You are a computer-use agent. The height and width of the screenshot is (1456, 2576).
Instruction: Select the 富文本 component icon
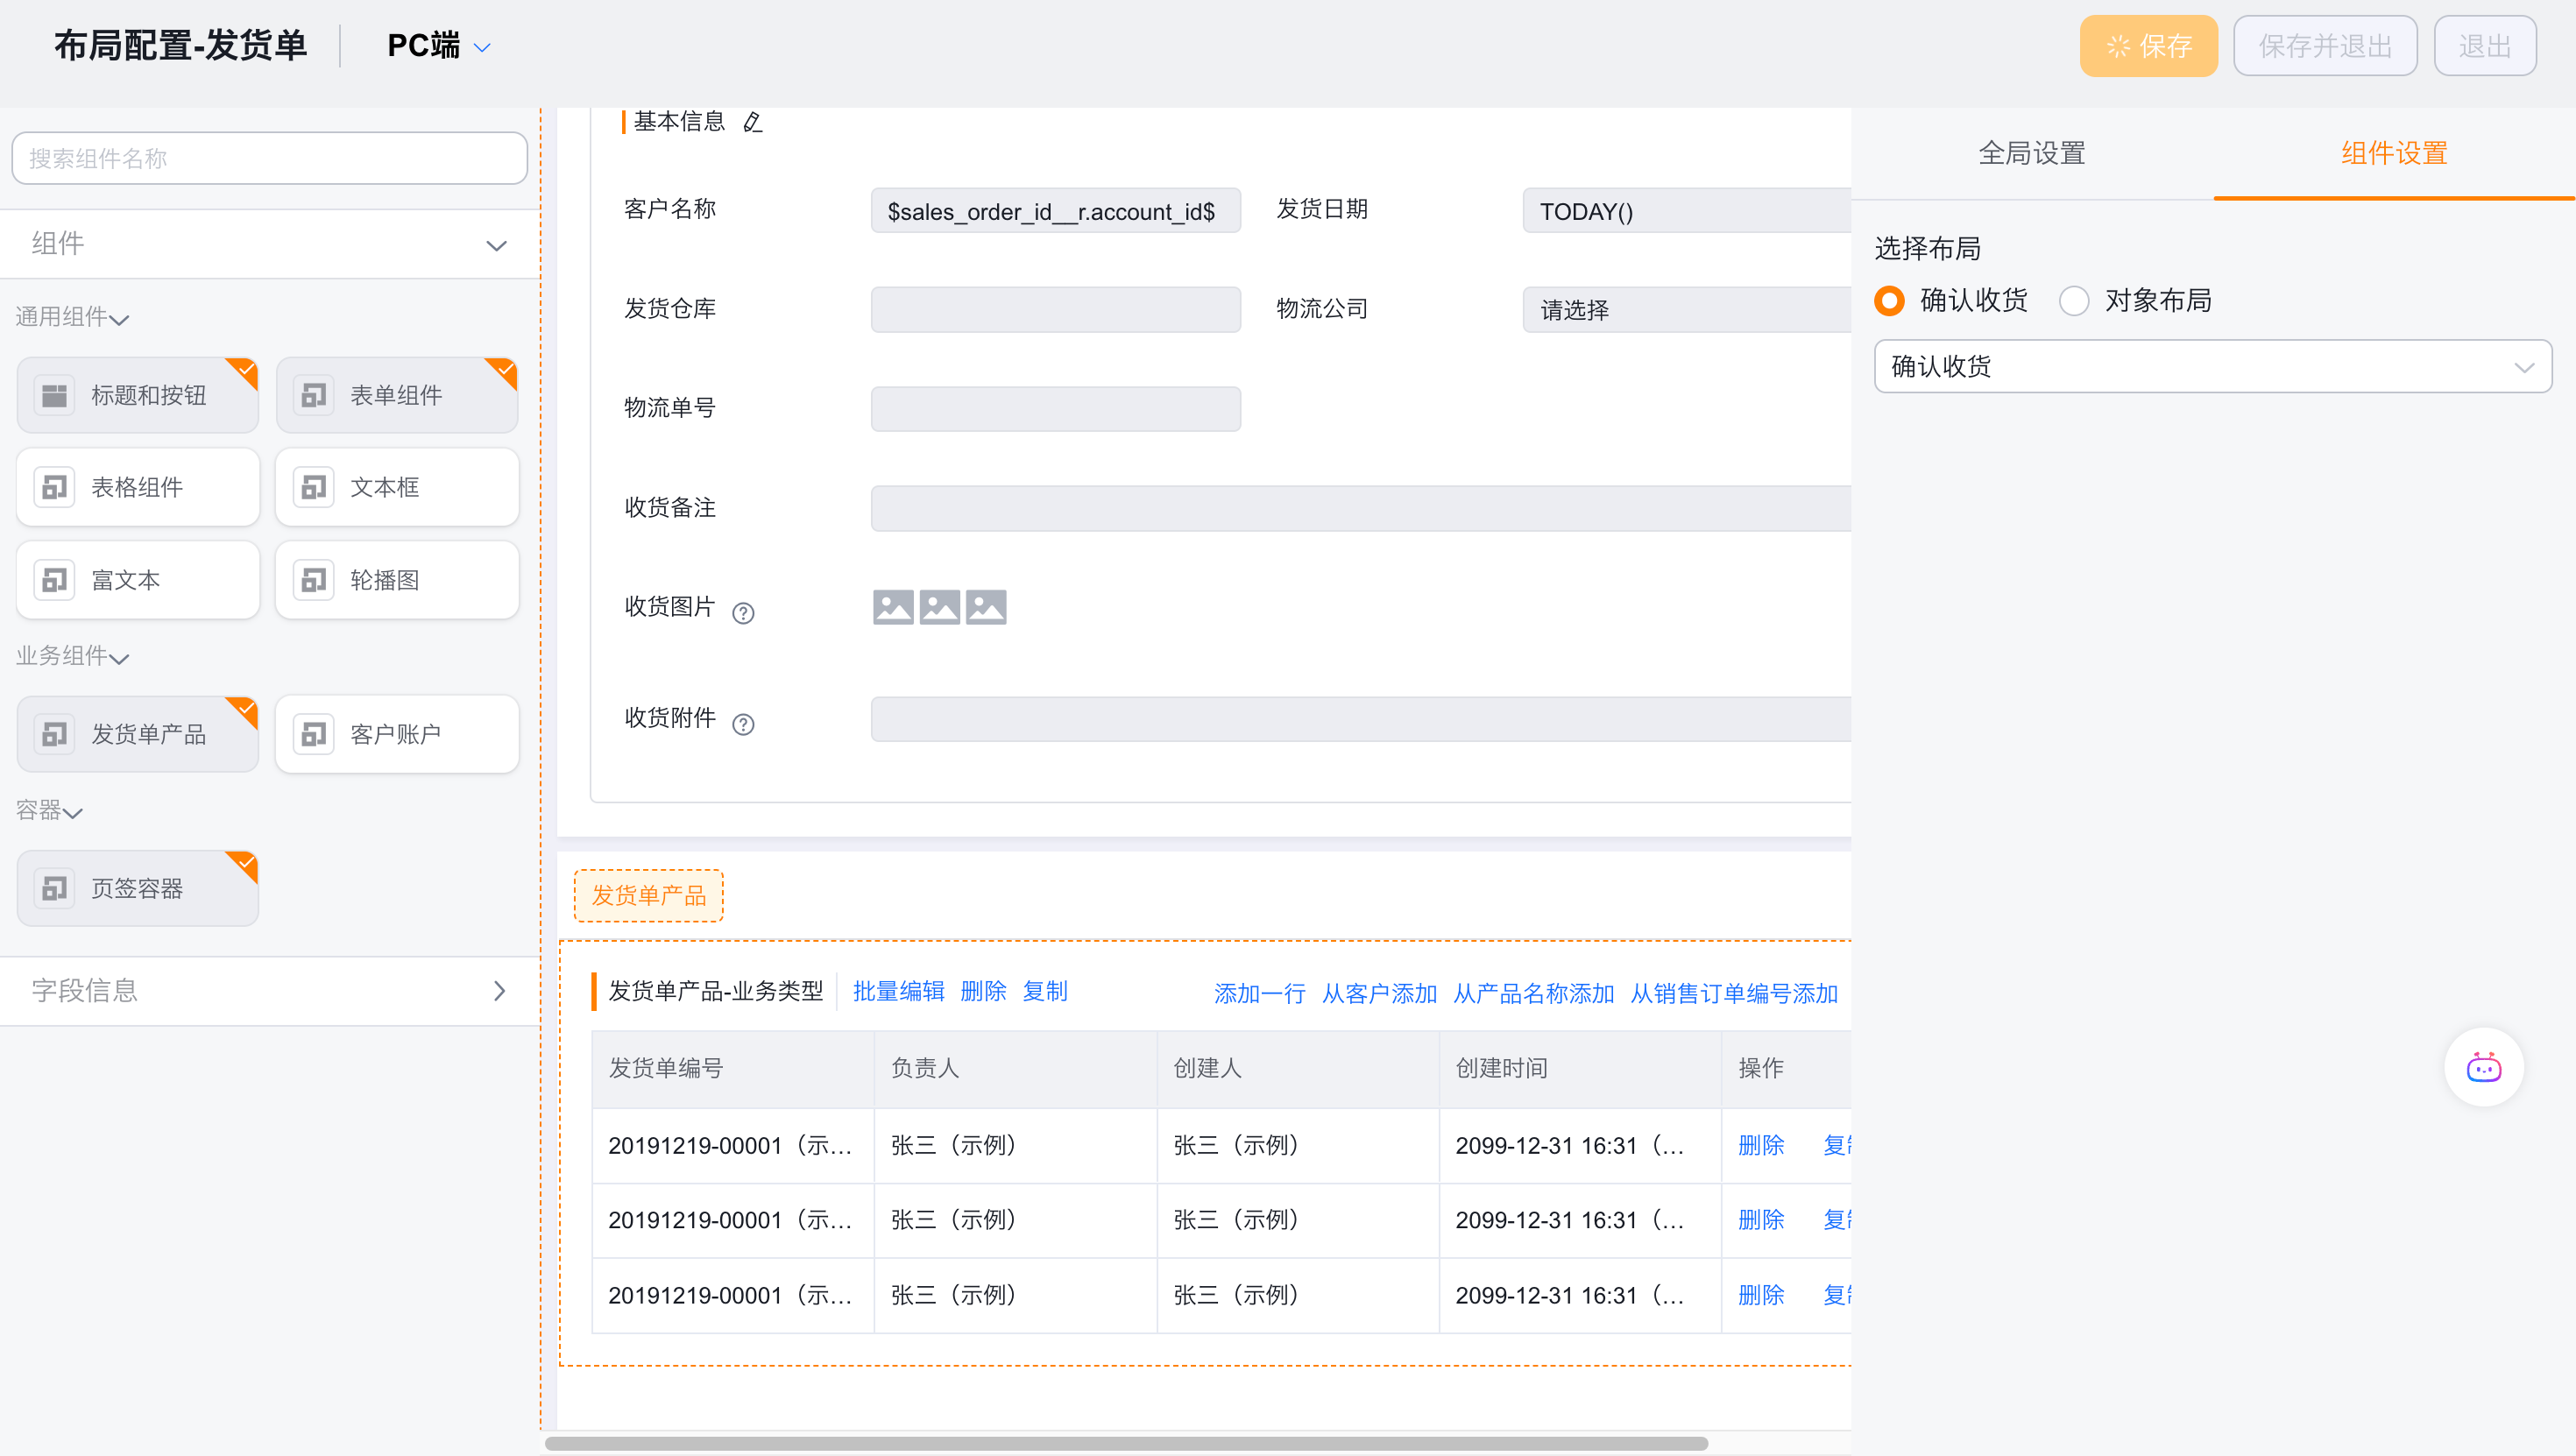pos(55,580)
